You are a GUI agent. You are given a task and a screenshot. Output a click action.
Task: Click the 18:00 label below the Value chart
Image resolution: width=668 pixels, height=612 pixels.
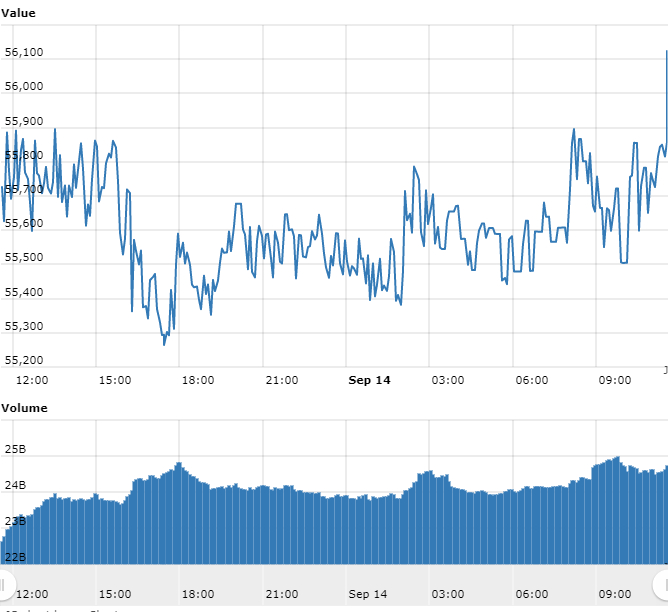coord(198,380)
